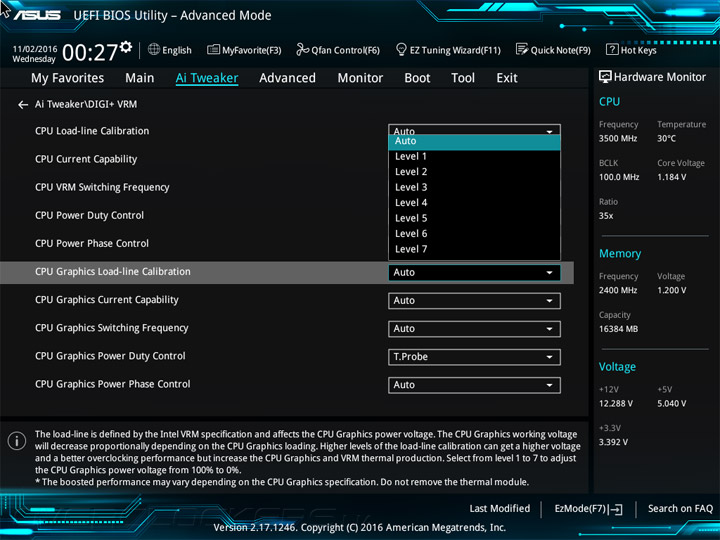Switch to the Boot tab
The height and width of the screenshot is (540, 720).
point(417,78)
